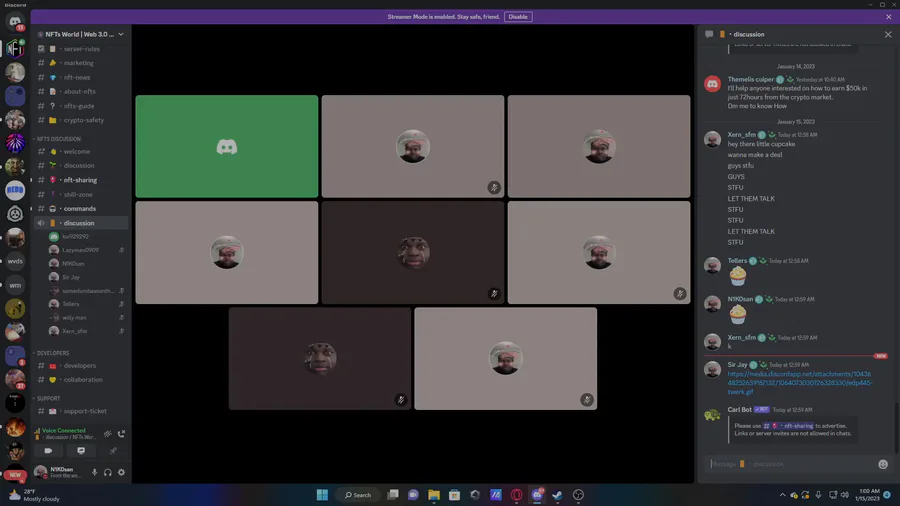
Task: Disconnect from the voice channel
Action: (x=121, y=434)
